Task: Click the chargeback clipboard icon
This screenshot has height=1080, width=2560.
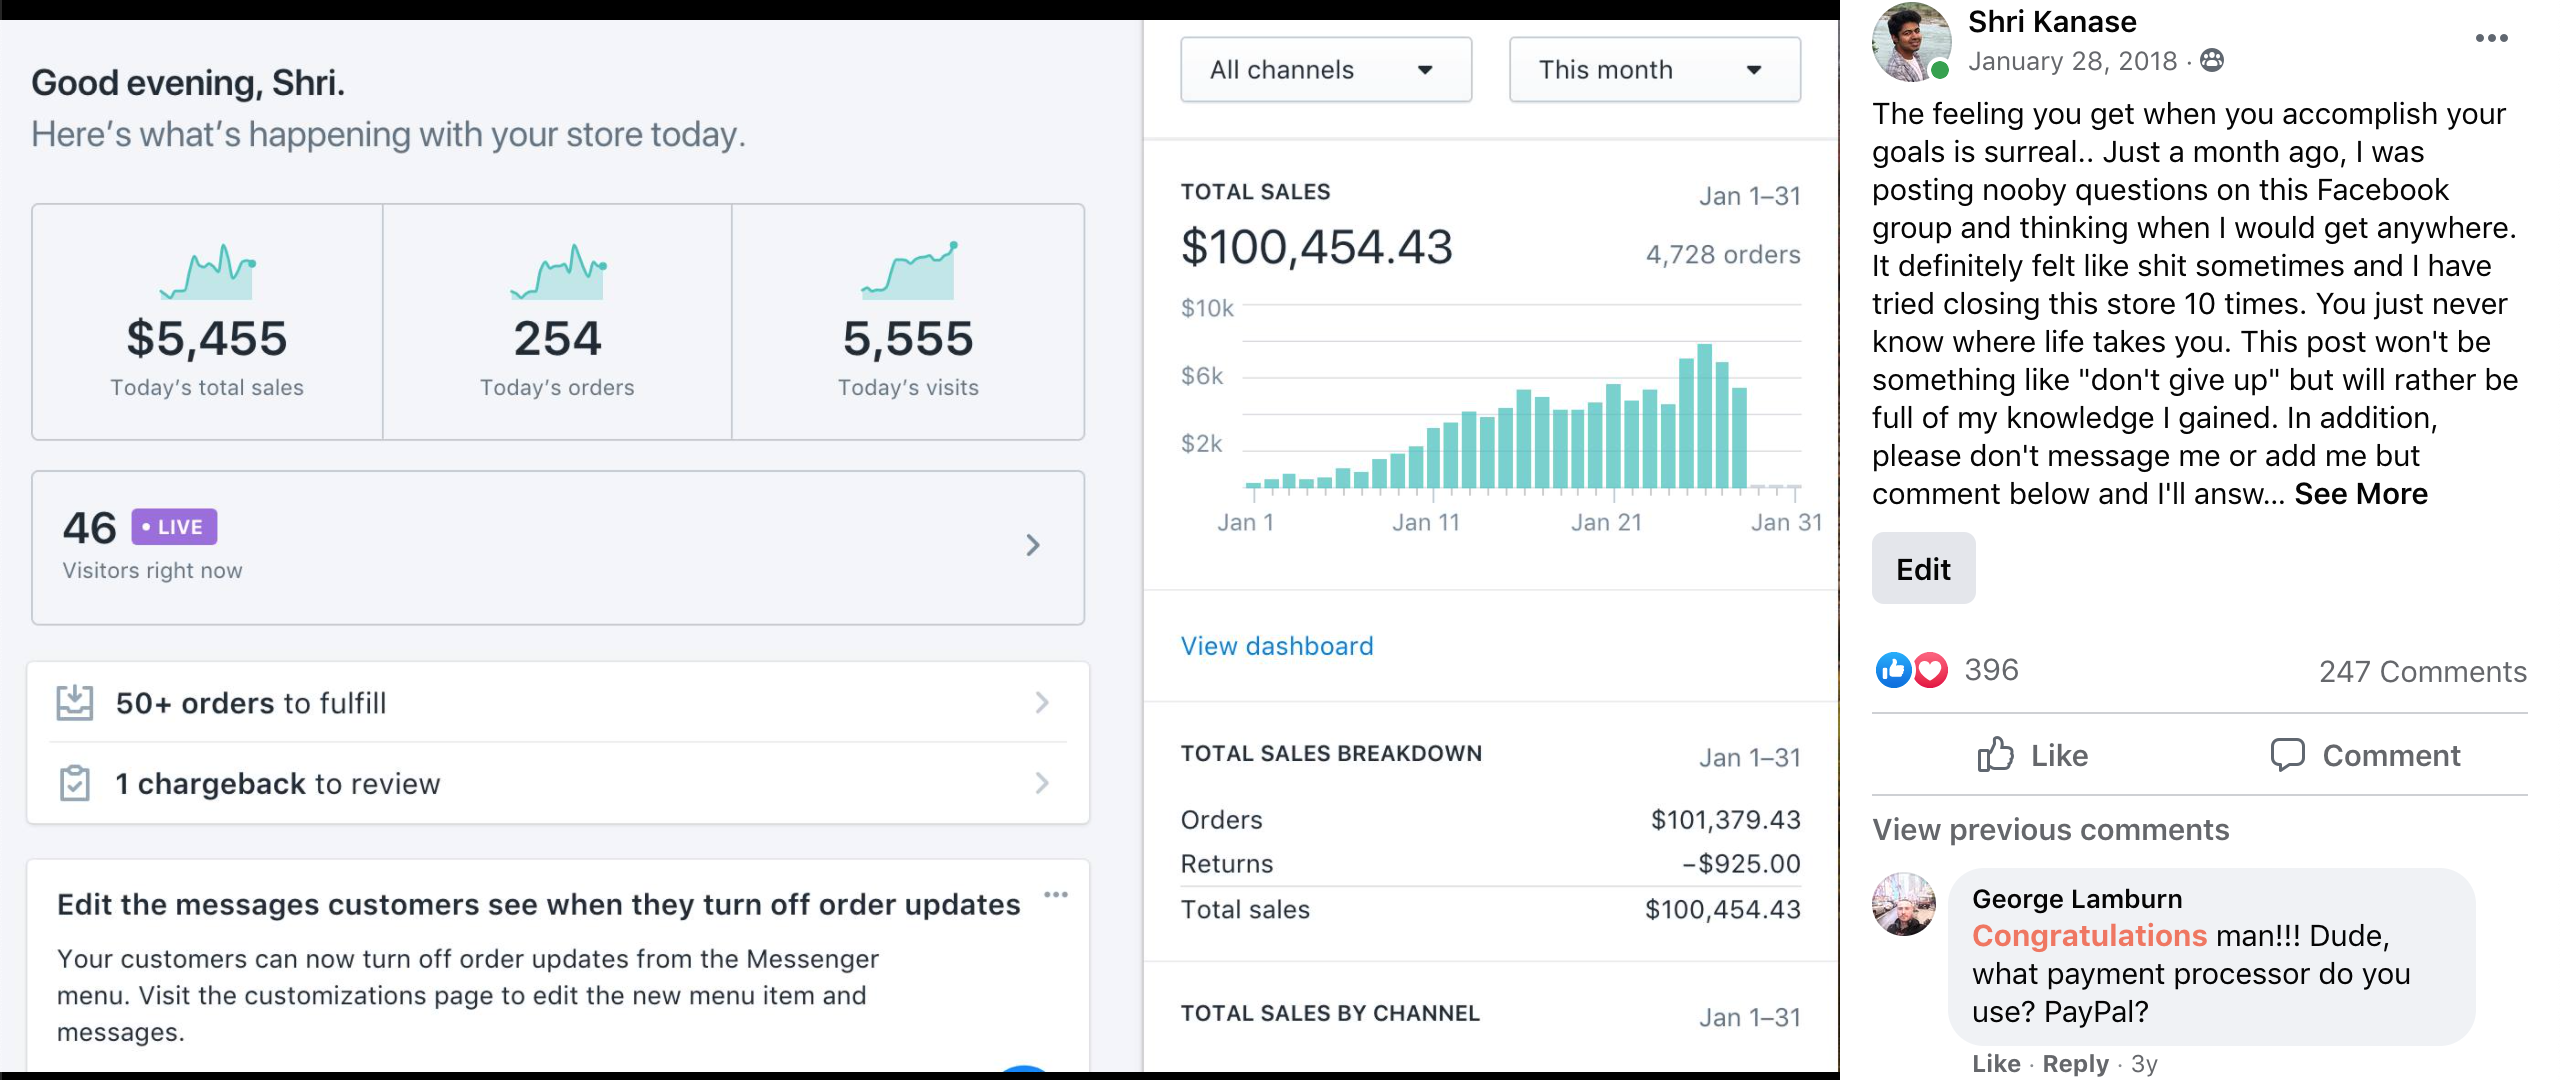Action: 75,783
